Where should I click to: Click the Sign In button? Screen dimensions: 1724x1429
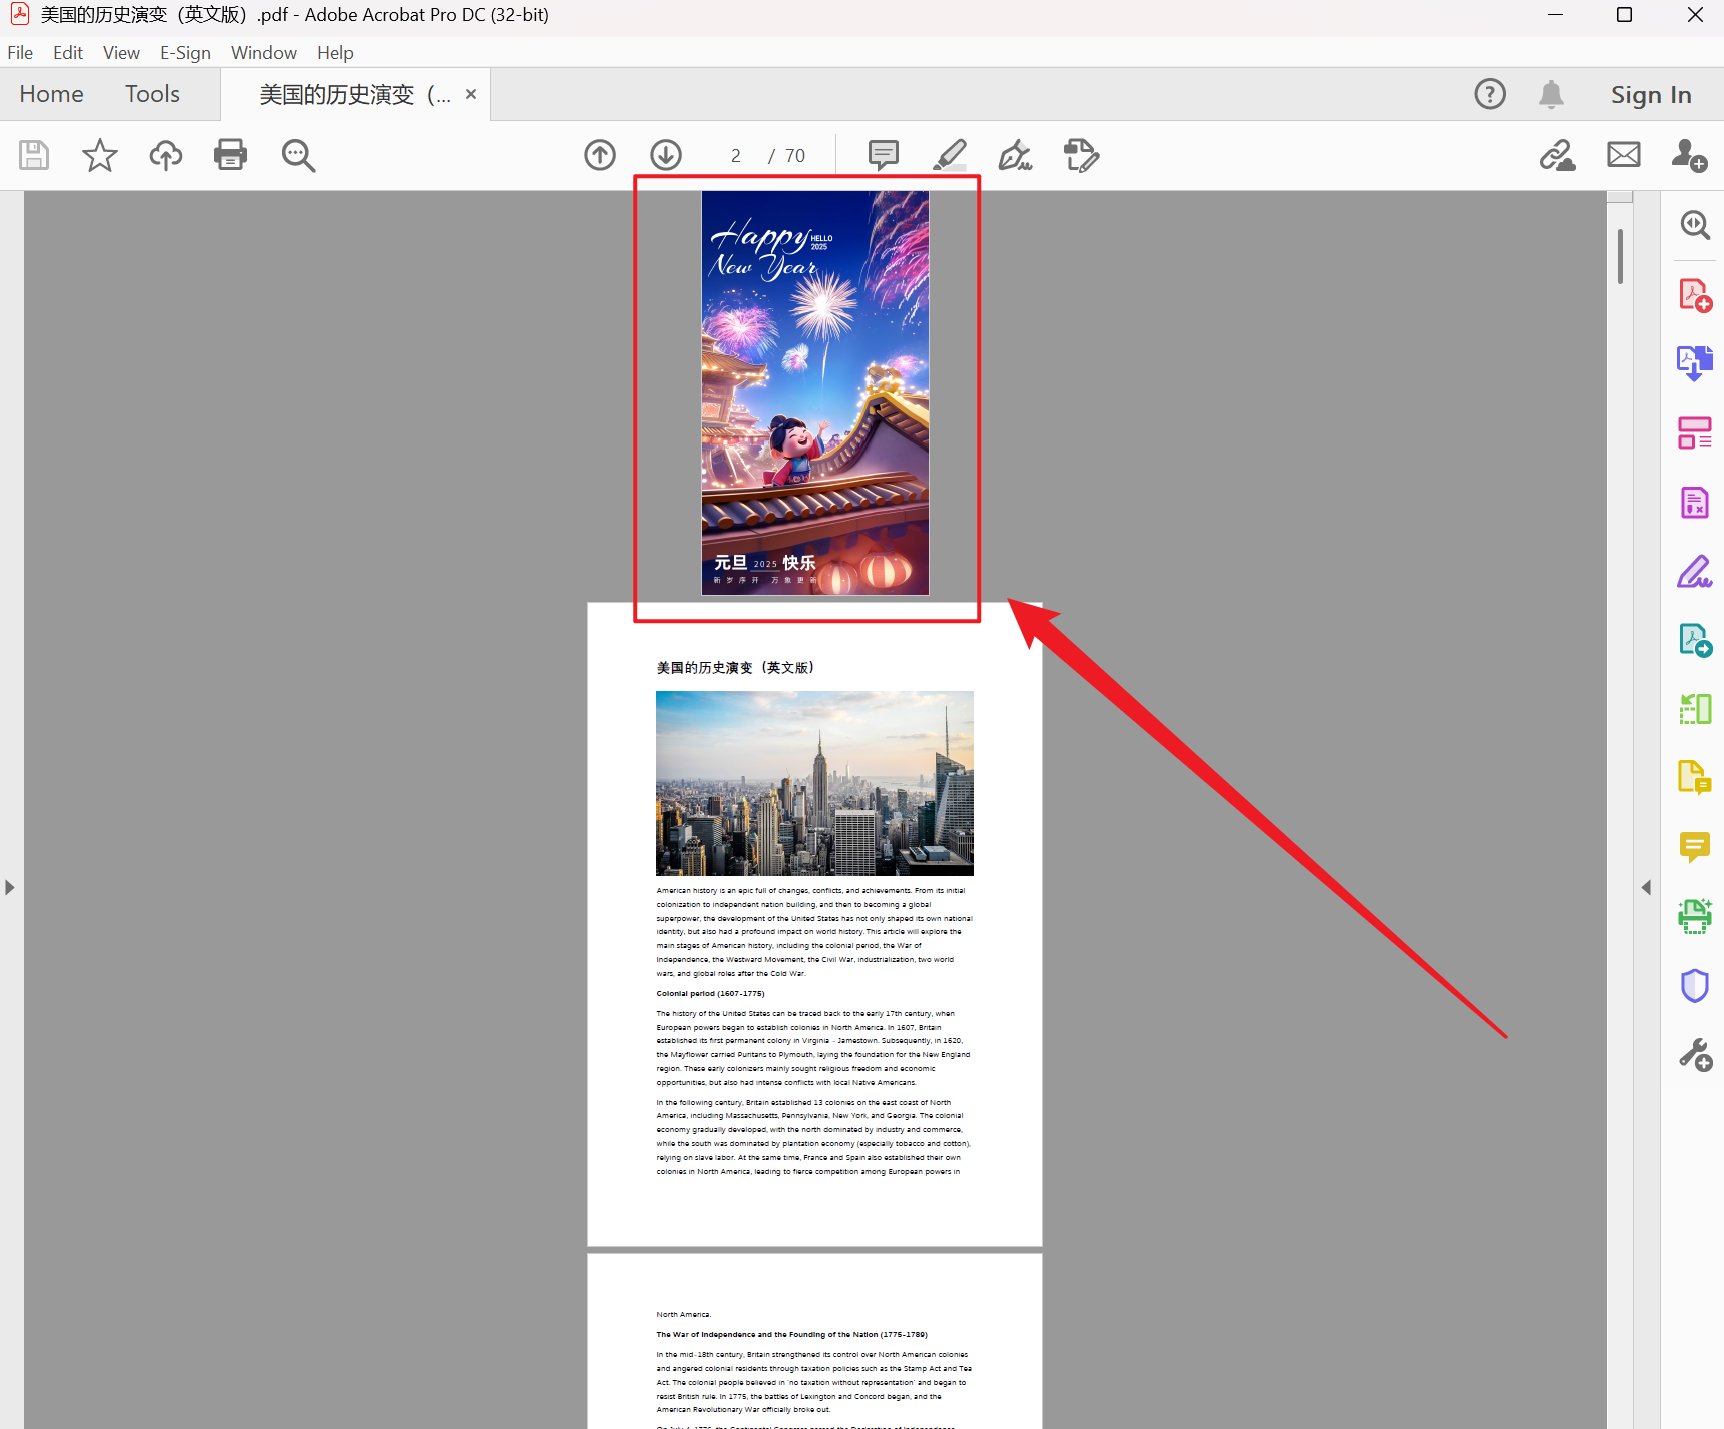(x=1650, y=93)
